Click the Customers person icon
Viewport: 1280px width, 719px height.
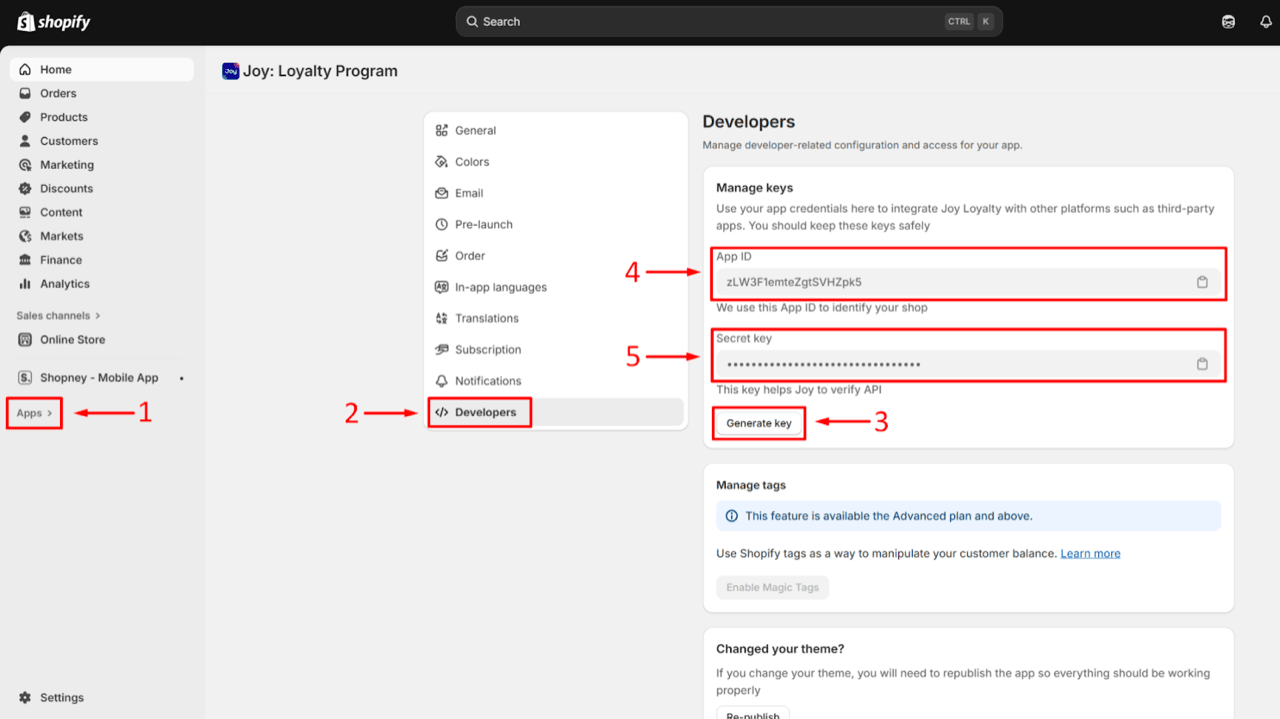coord(25,141)
